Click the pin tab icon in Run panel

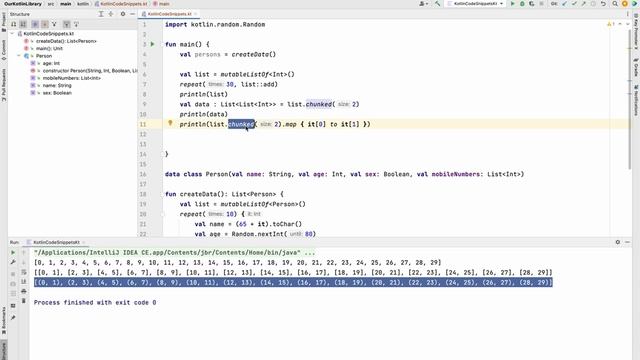coord(13,318)
